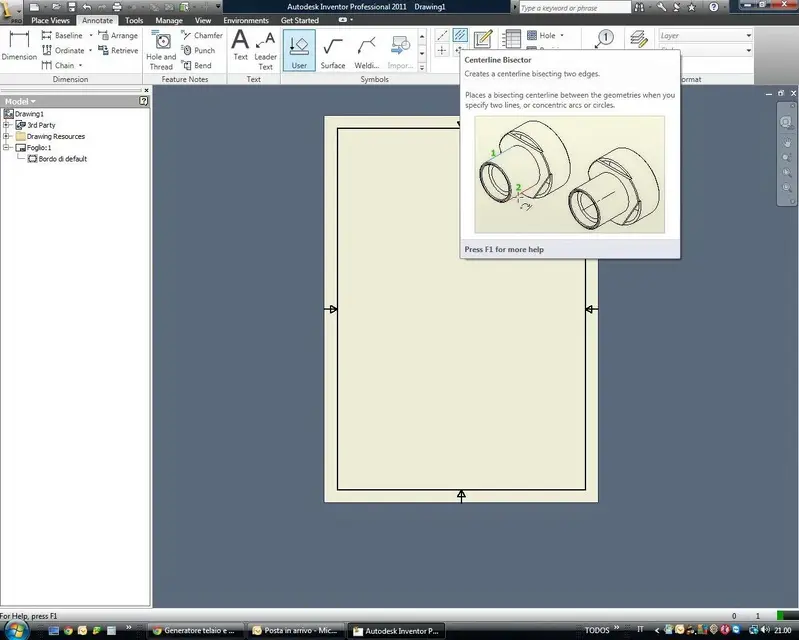
Task: Click the Parts List table icon
Action: pos(511,39)
